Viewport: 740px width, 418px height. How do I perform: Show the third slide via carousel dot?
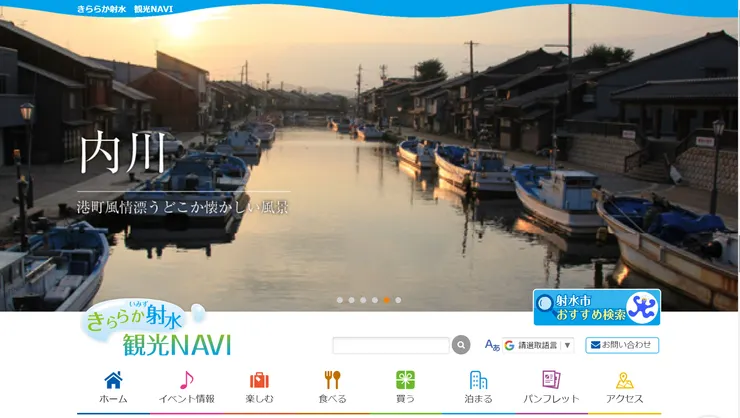click(x=363, y=300)
